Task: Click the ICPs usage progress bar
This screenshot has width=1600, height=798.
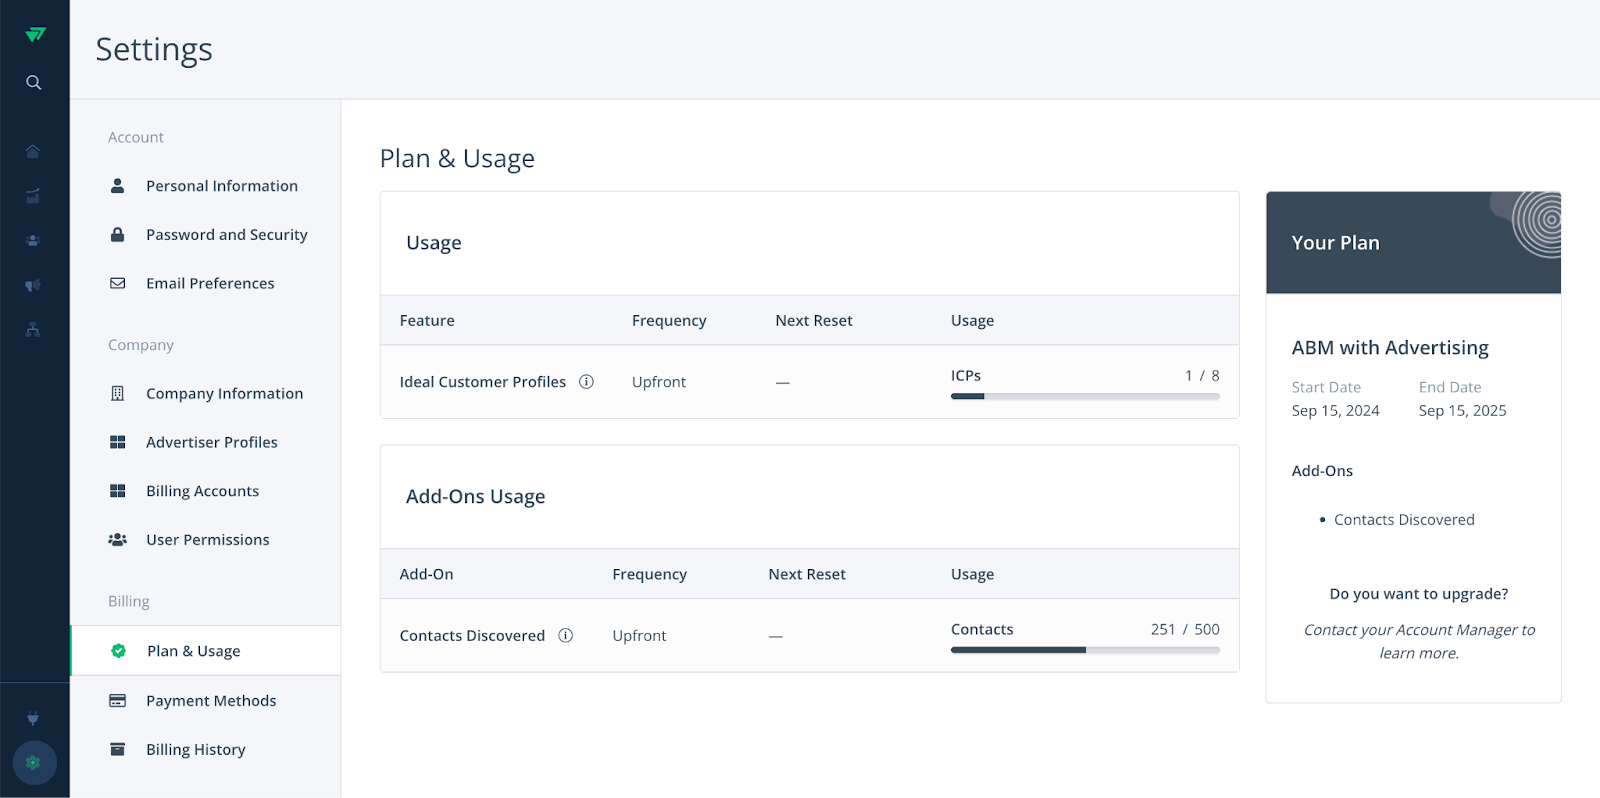Action: pyautogui.click(x=1085, y=396)
